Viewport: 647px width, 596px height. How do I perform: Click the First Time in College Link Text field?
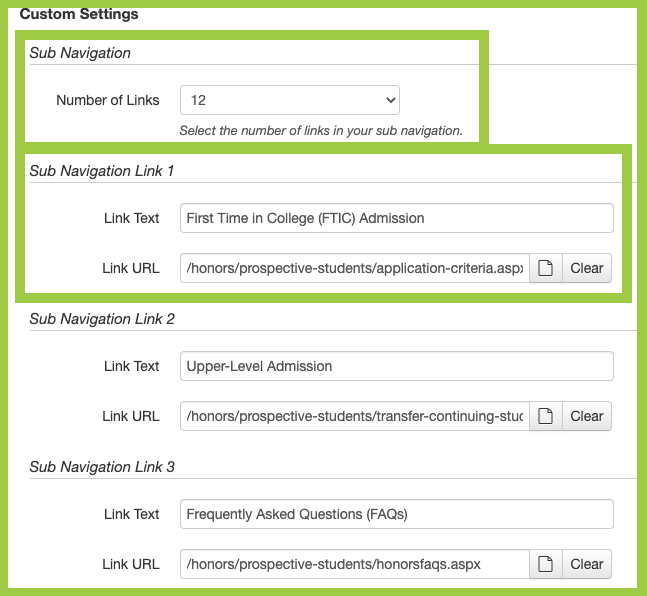396,218
